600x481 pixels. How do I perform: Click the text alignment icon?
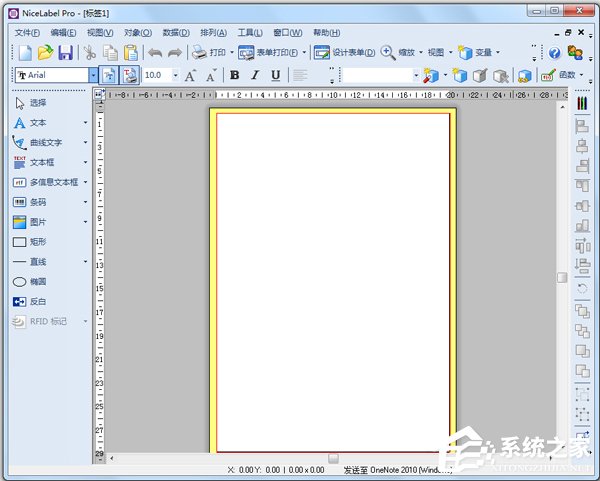300,75
